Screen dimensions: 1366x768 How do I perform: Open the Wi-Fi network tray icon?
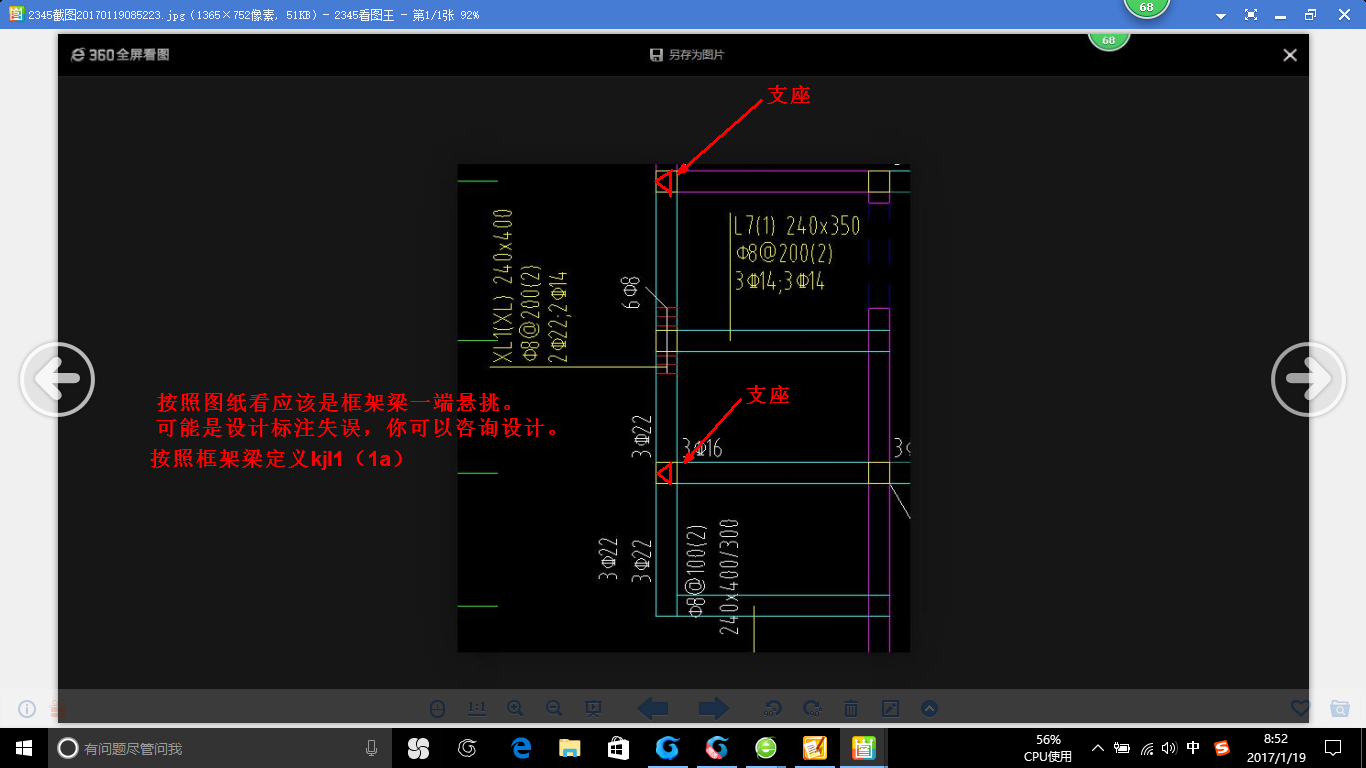(1147, 748)
